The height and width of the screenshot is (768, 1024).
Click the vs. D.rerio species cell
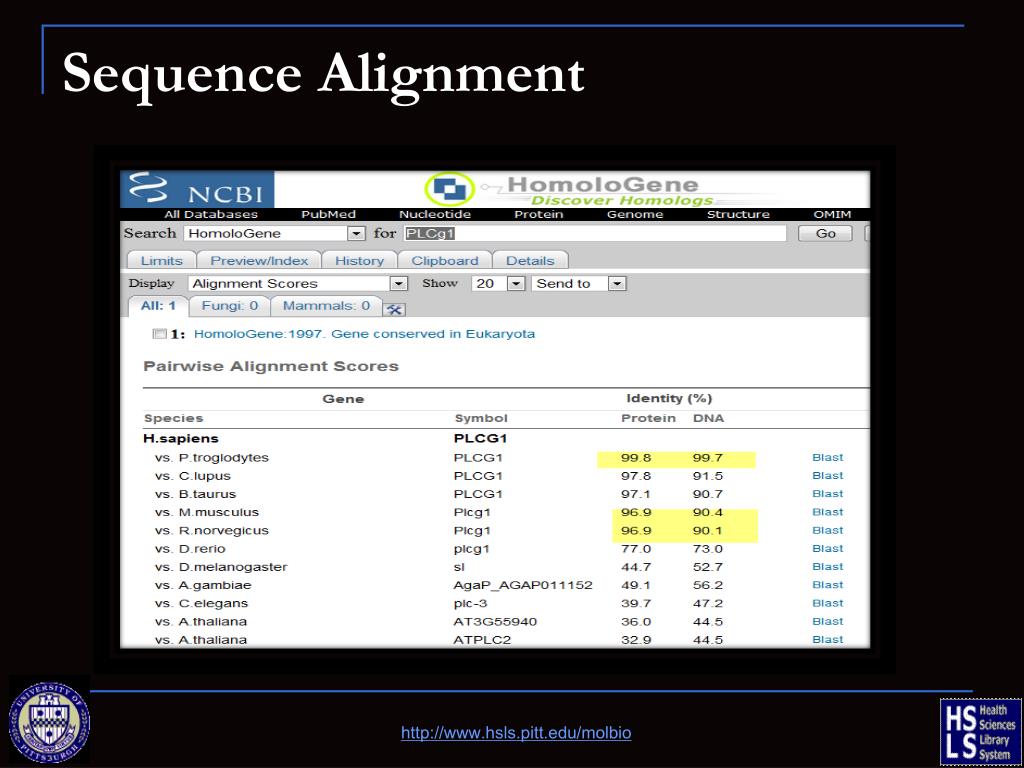[190, 549]
